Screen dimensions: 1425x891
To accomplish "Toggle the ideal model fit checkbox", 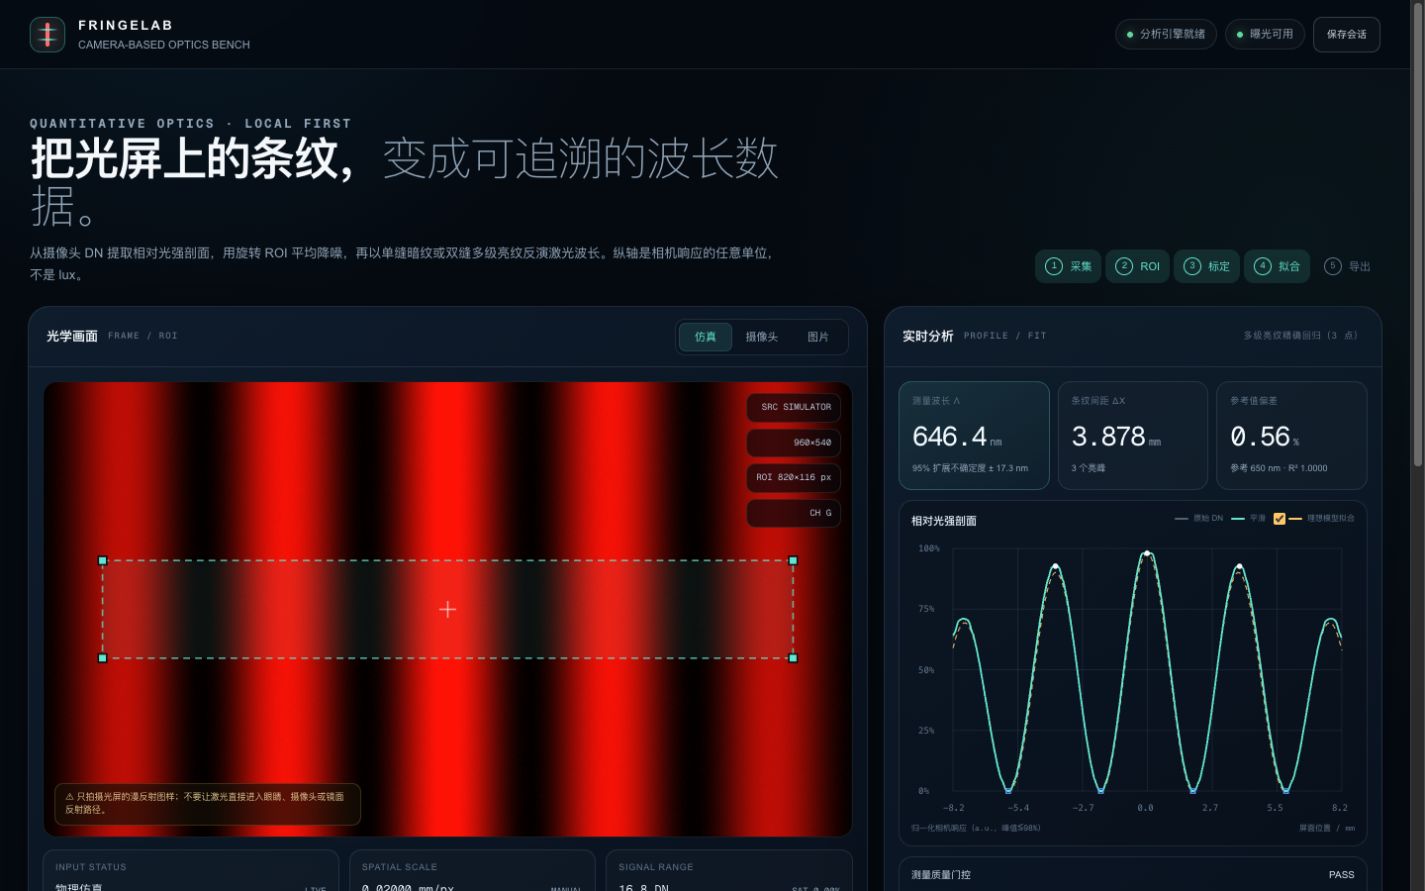I will [x=1279, y=519].
